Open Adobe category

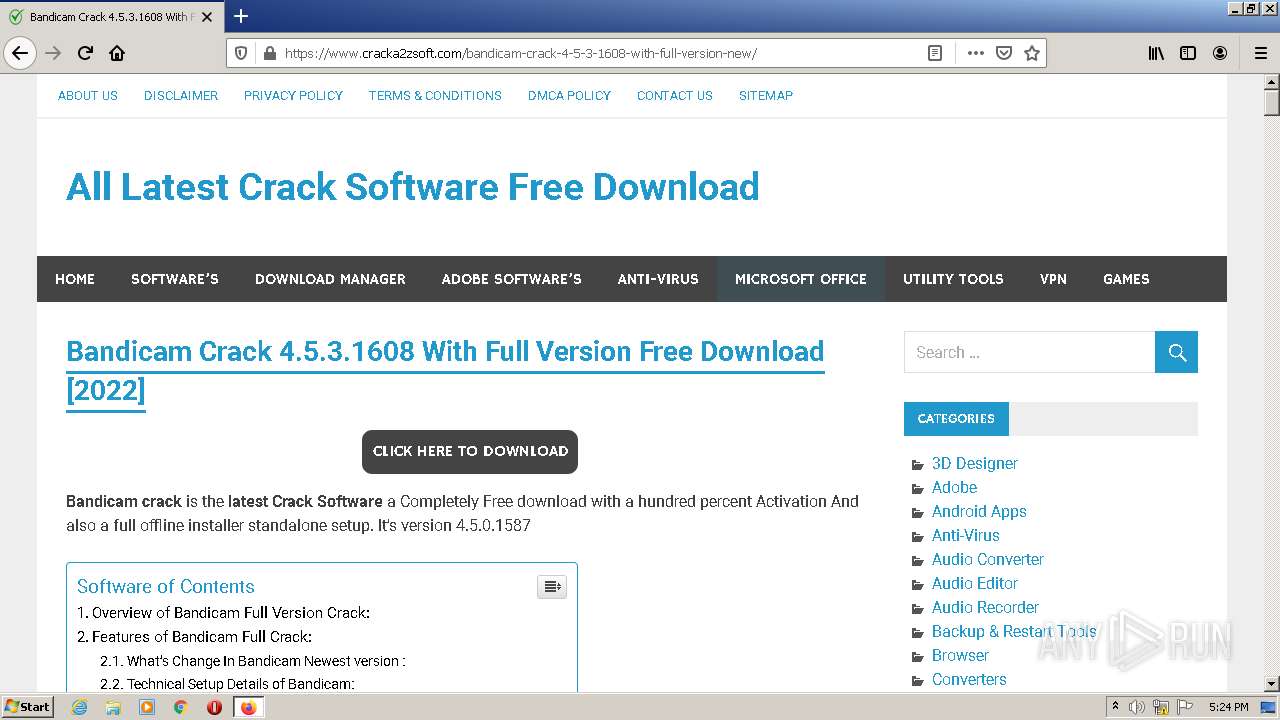[954, 487]
